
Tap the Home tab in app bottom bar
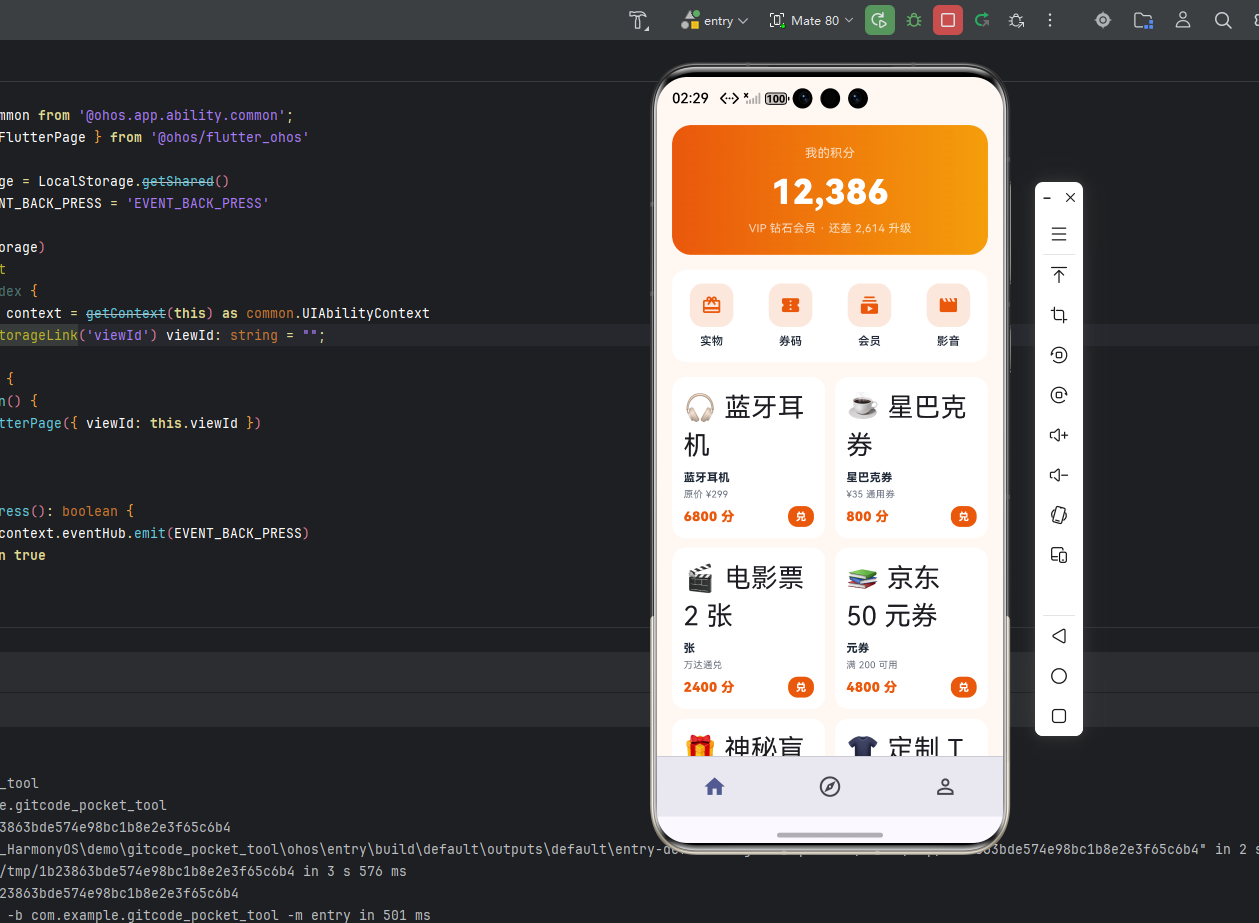pyautogui.click(x=714, y=787)
